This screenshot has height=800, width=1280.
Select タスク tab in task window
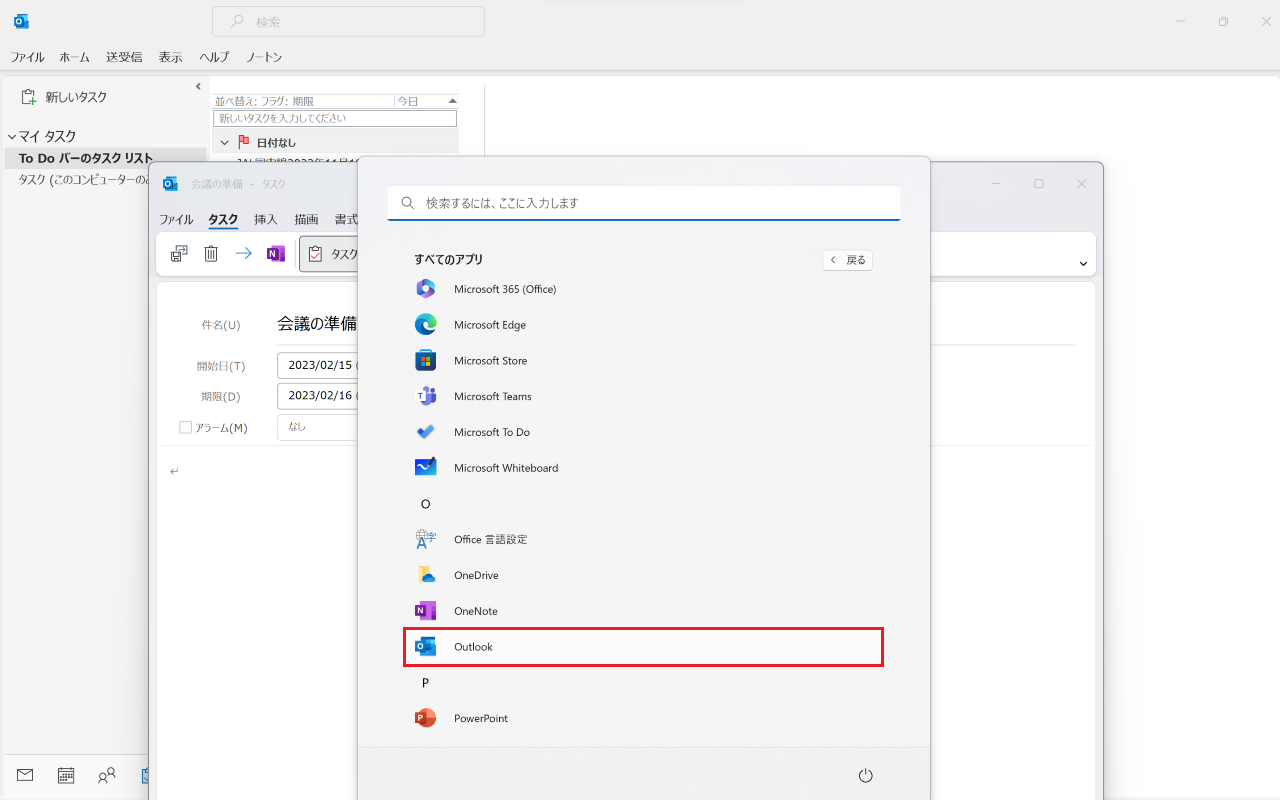click(223, 219)
